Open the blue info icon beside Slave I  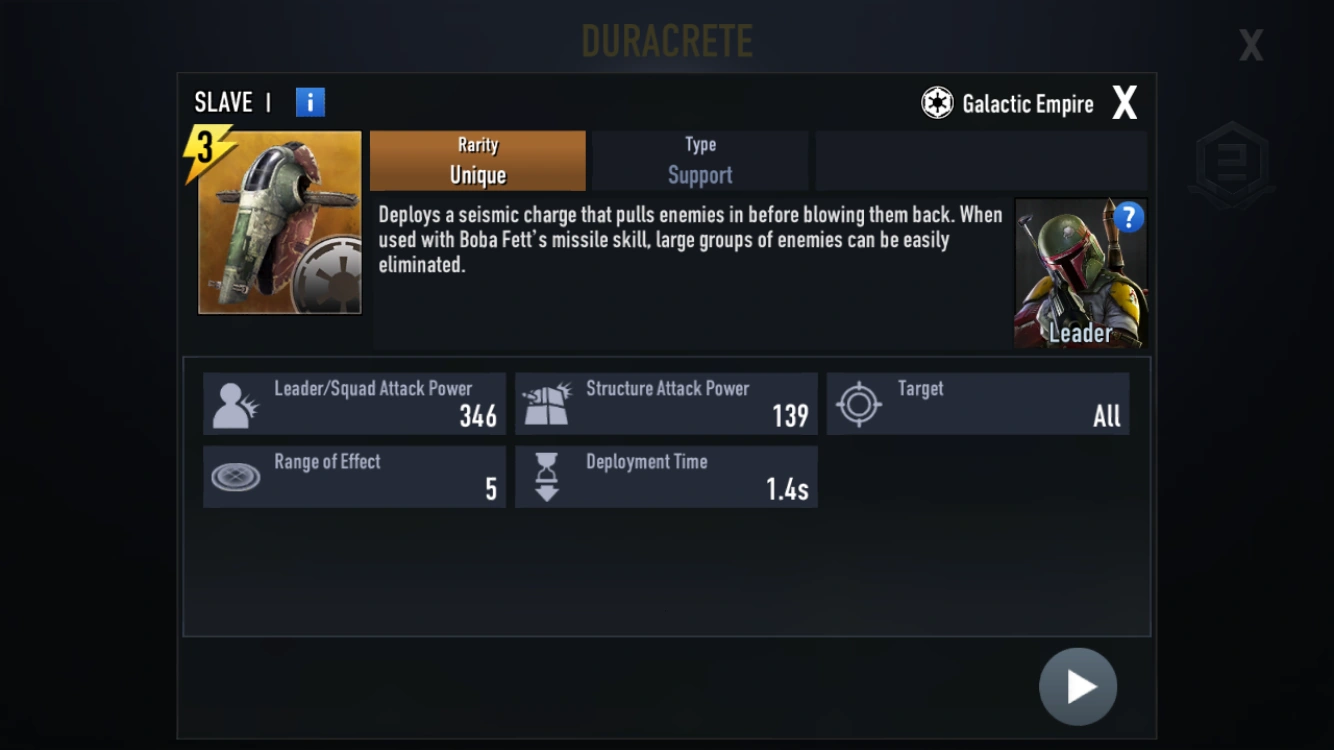(310, 102)
